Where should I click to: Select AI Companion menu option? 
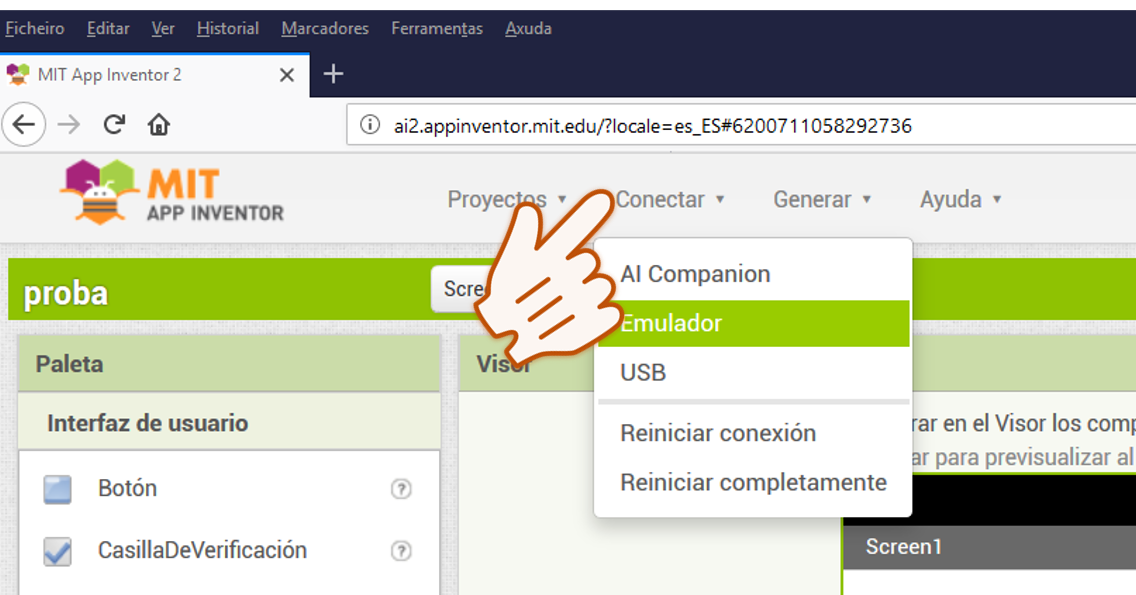point(695,274)
